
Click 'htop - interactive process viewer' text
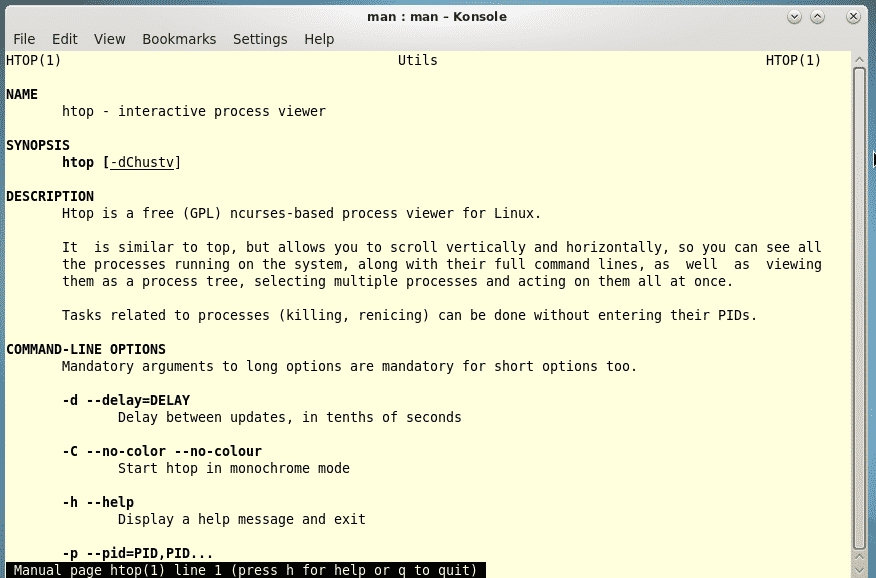[x=194, y=111]
